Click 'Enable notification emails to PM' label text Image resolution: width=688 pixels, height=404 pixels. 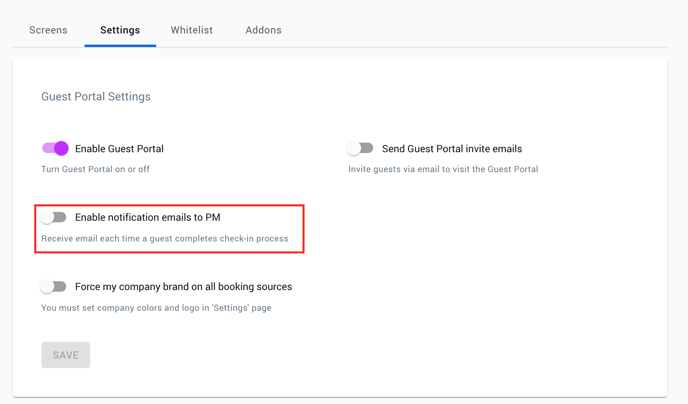[148, 217]
